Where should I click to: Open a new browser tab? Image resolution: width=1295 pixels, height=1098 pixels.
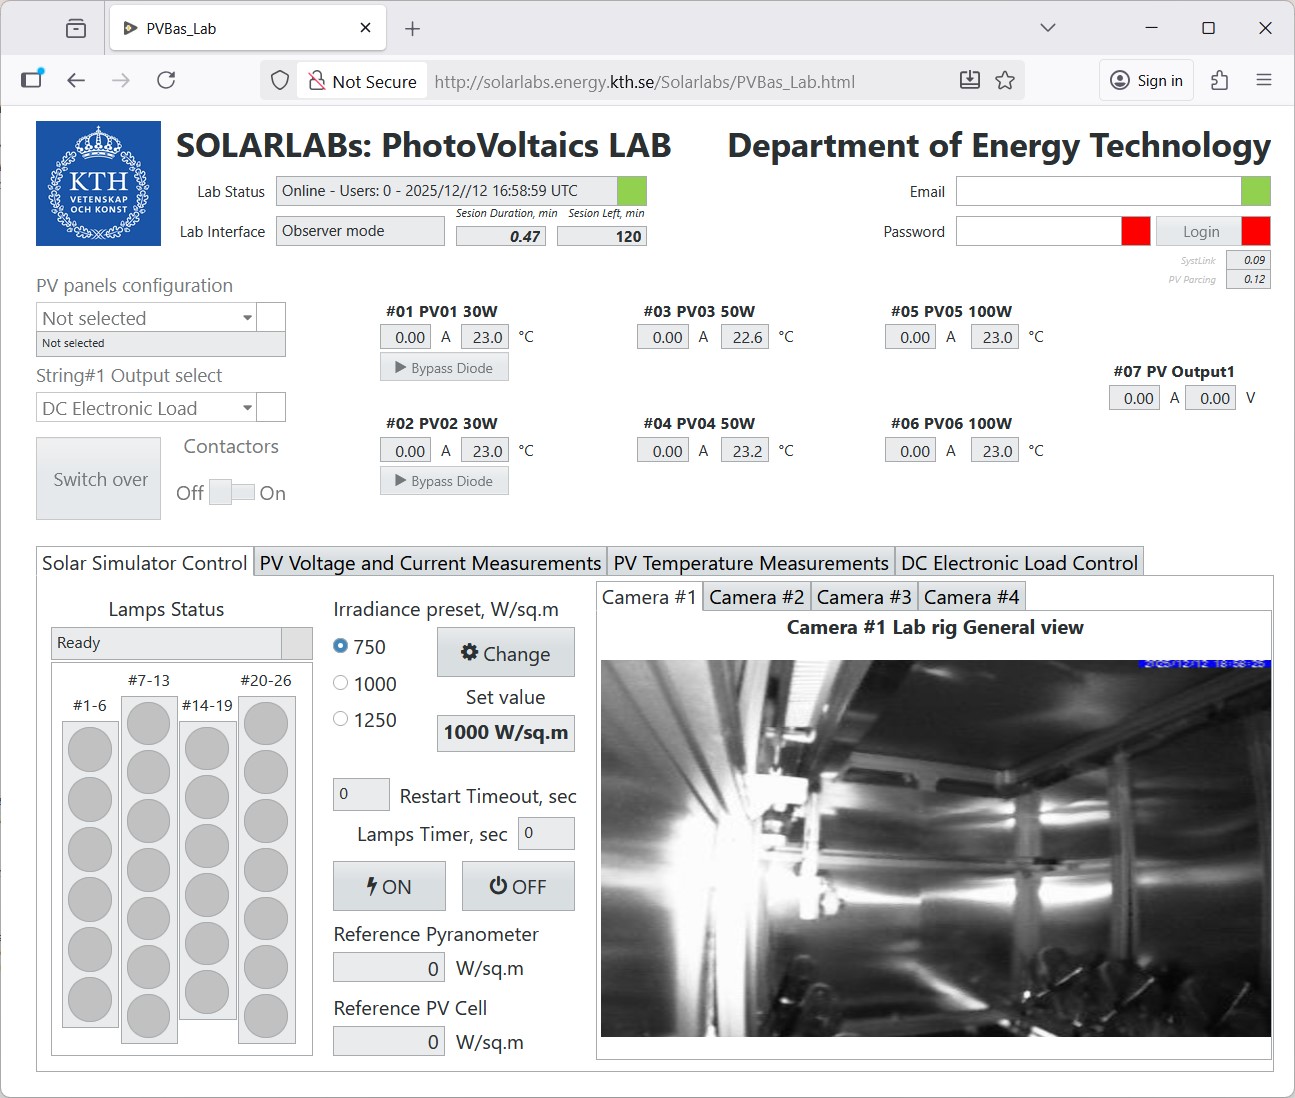[x=412, y=29]
